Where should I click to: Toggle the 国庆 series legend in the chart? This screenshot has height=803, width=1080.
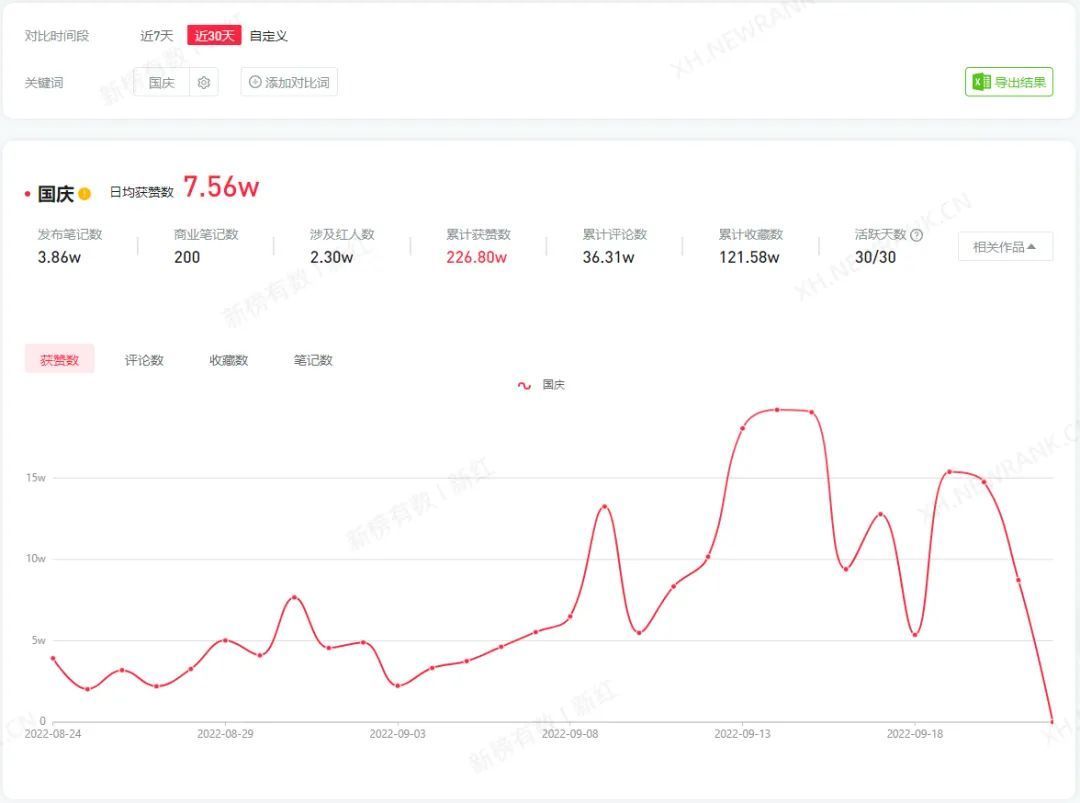(541, 385)
